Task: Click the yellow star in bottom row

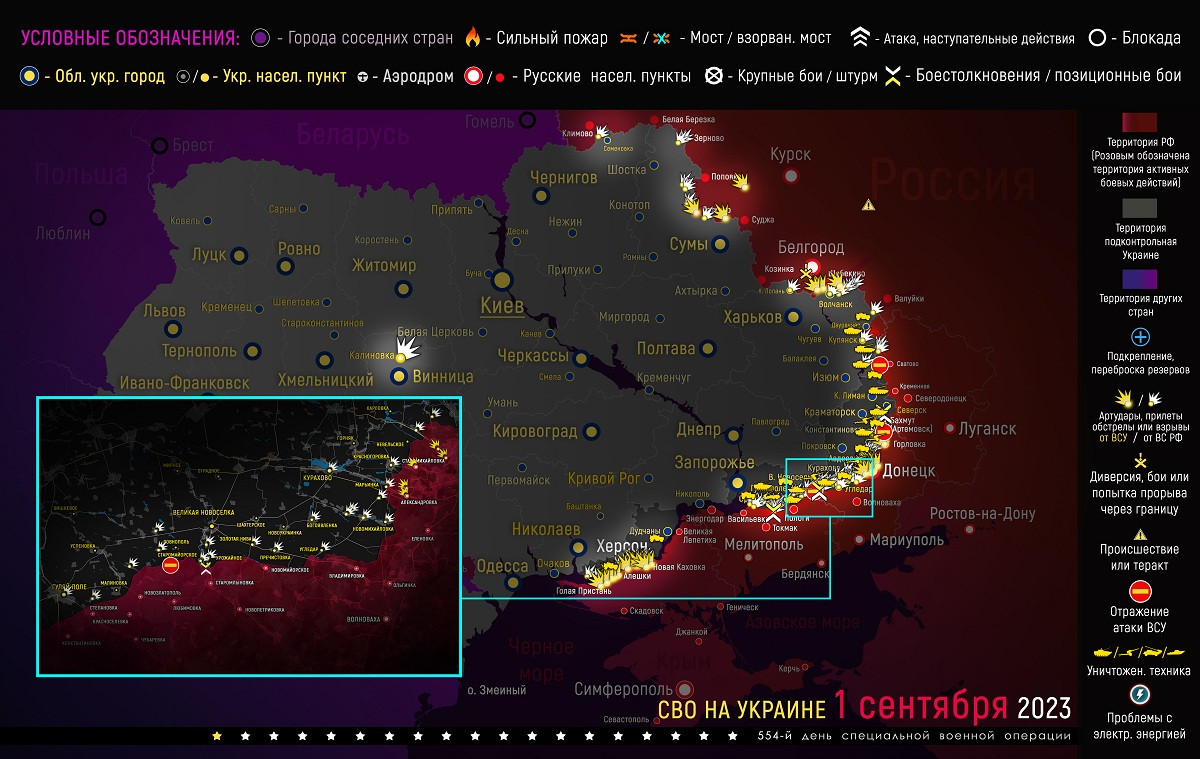Action: (217, 736)
